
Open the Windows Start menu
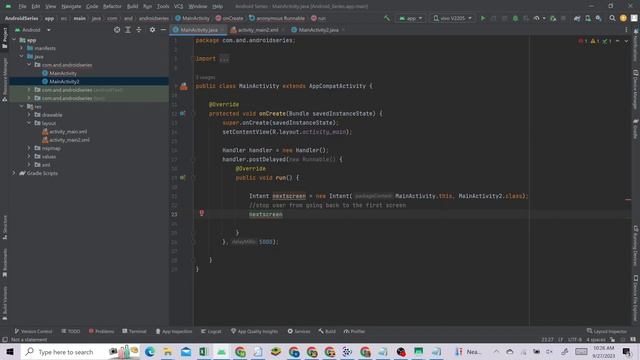pyautogui.click(x=9, y=351)
